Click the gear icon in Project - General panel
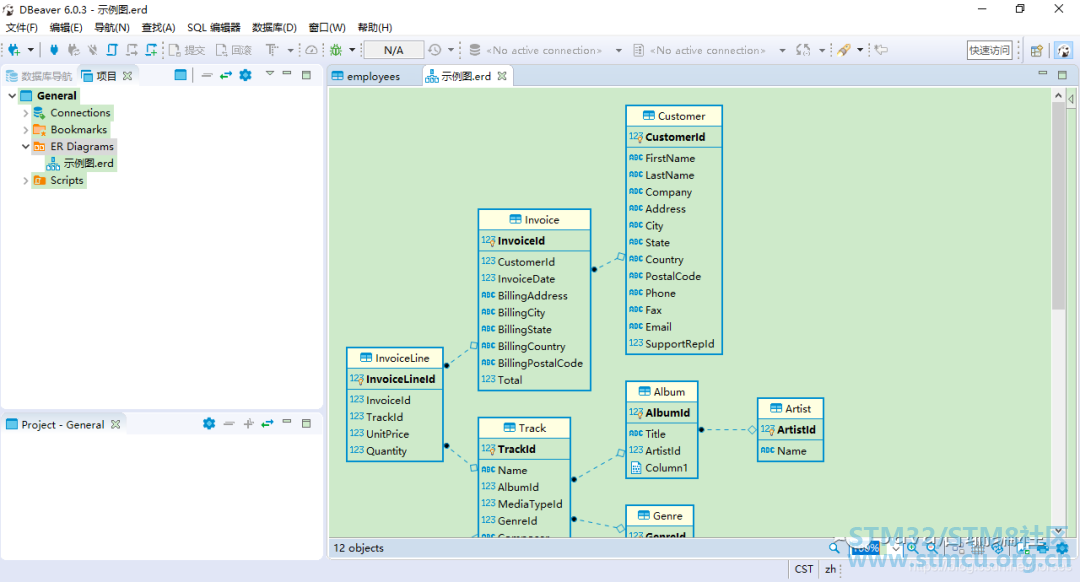The height and width of the screenshot is (582, 1080). coord(209,424)
